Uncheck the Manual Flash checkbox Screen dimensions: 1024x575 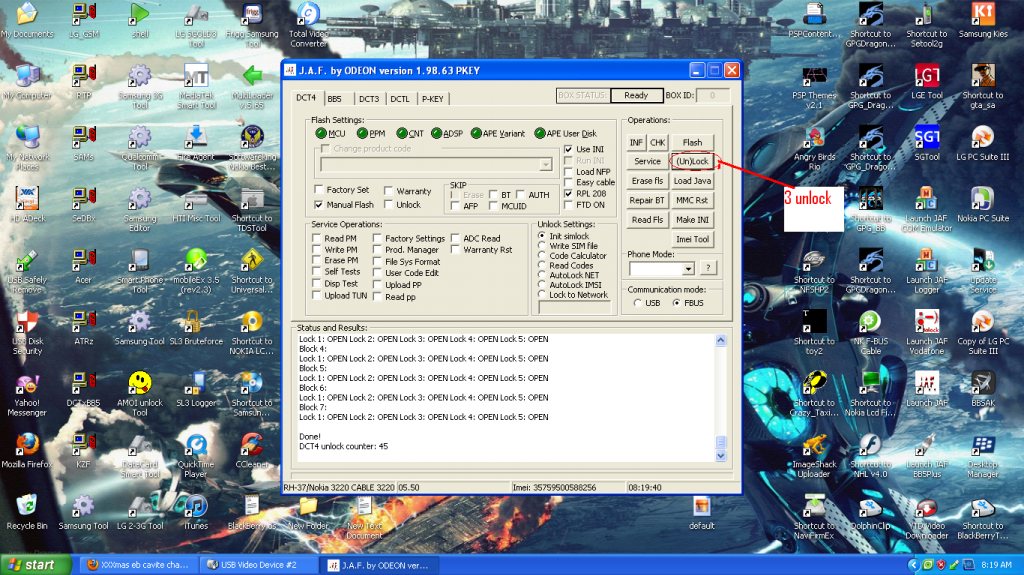pos(319,204)
